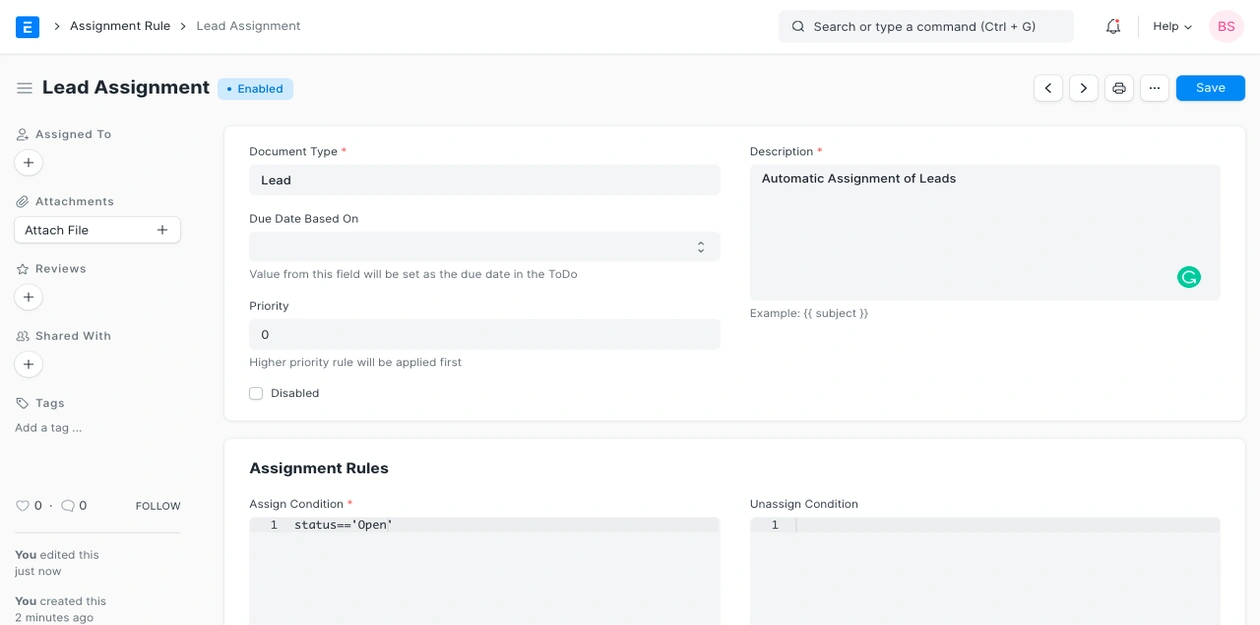Click the ERPNext home logo icon
This screenshot has width=1260, height=625.
[x=27, y=27]
